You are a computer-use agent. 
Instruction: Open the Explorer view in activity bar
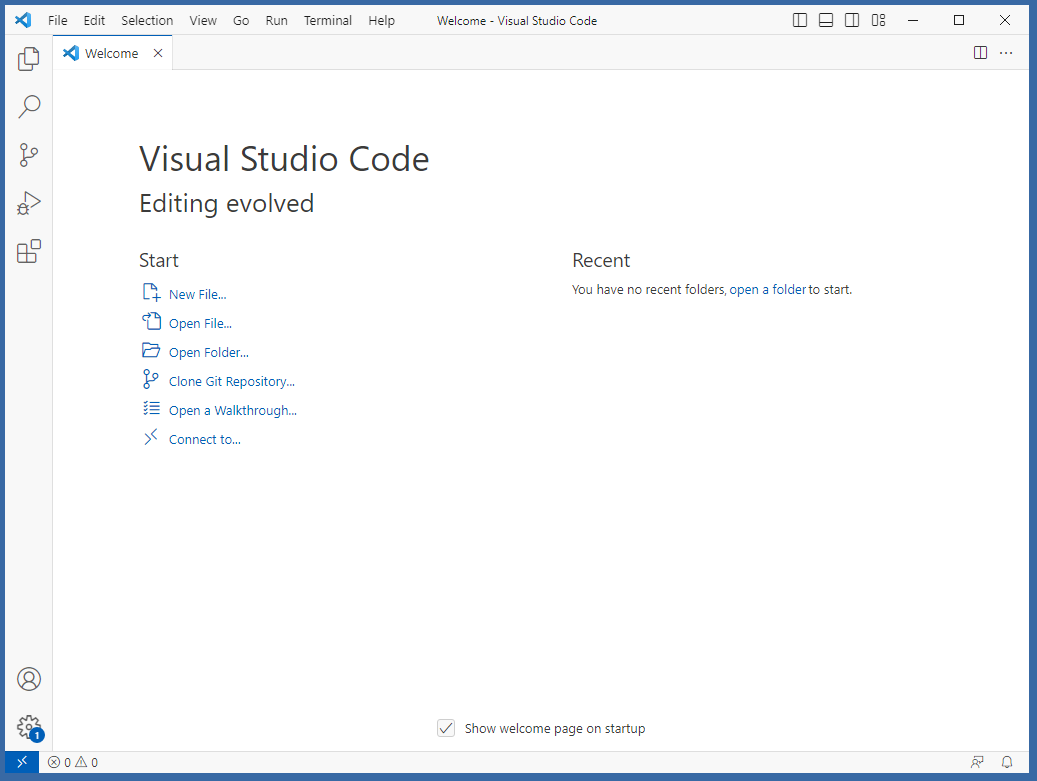tap(29, 60)
